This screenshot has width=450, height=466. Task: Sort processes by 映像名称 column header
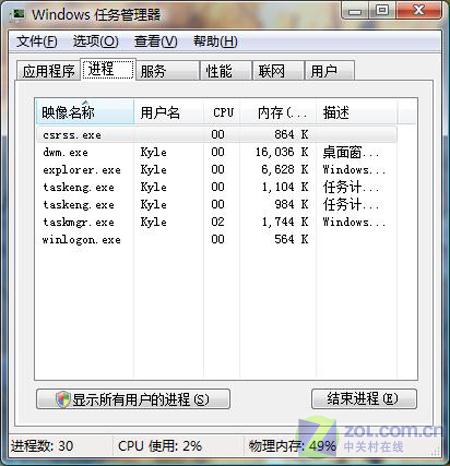pos(85,112)
